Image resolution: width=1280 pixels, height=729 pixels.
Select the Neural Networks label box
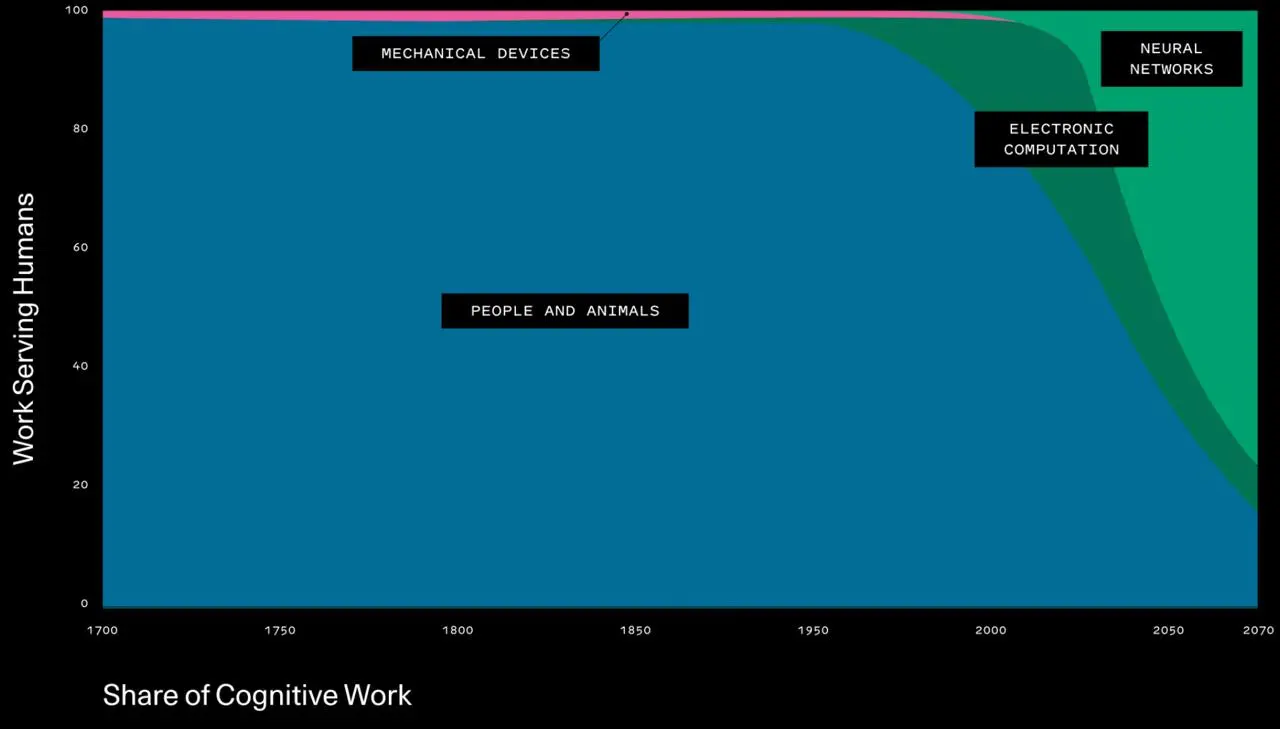coord(1171,59)
